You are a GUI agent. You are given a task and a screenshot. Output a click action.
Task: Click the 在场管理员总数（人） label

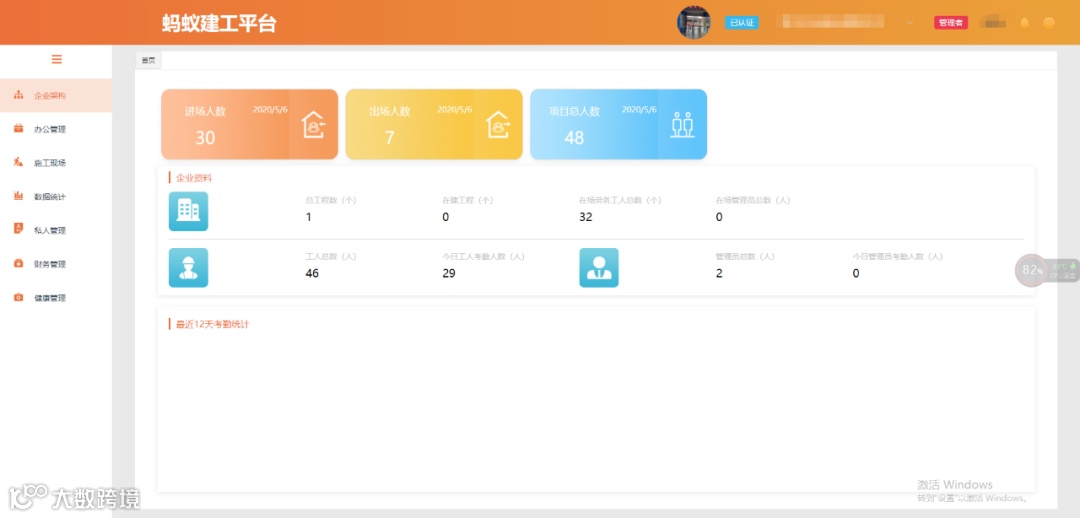(753, 200)
